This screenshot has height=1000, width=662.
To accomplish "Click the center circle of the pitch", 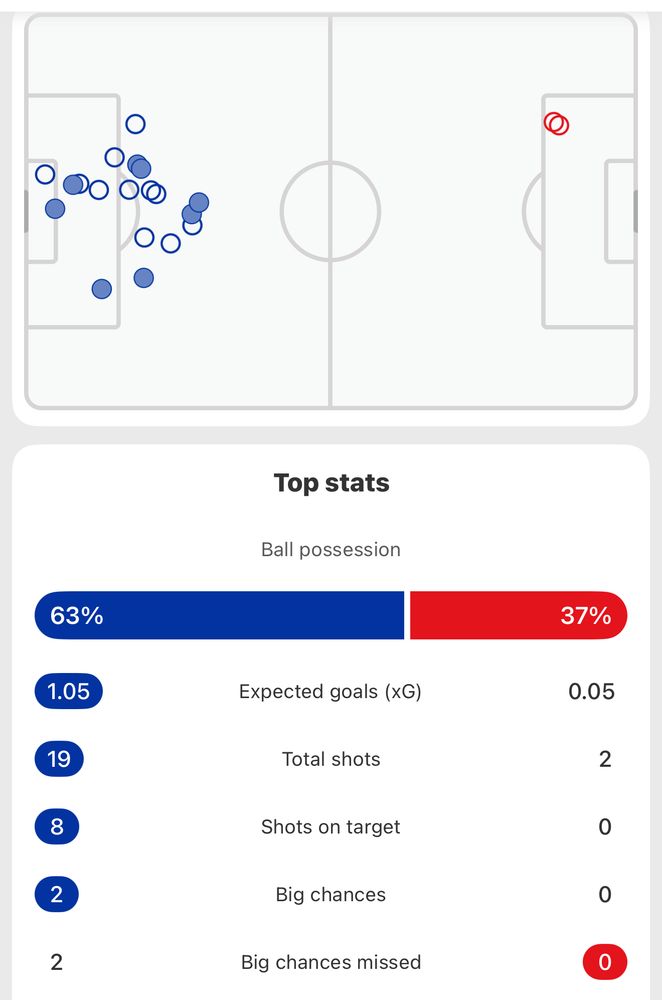I will click(x=330, y=211).
